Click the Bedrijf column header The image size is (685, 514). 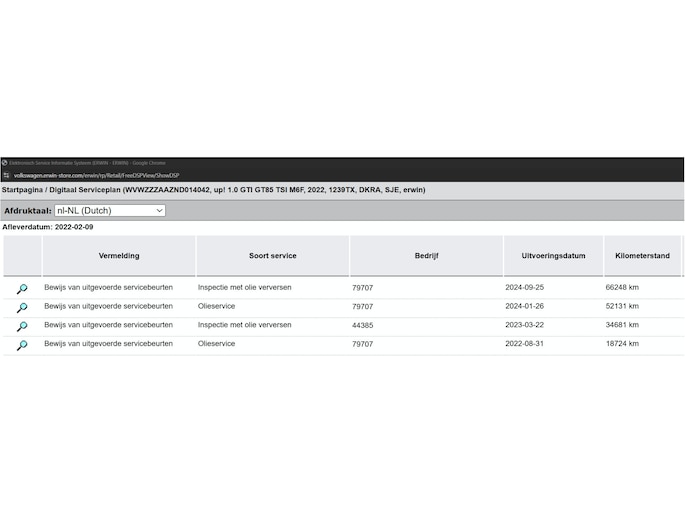pos(426,256)
